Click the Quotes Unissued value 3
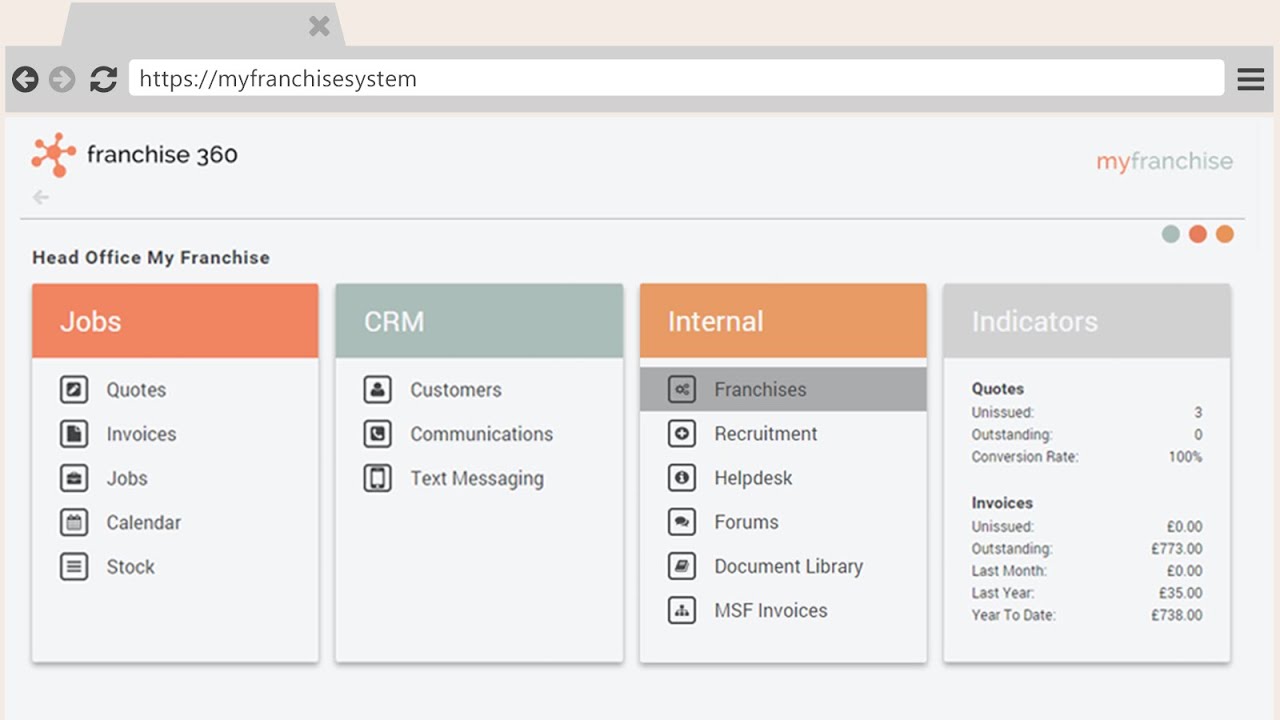The height and width of the screenshot is (720, 1280). (1198, 412)
